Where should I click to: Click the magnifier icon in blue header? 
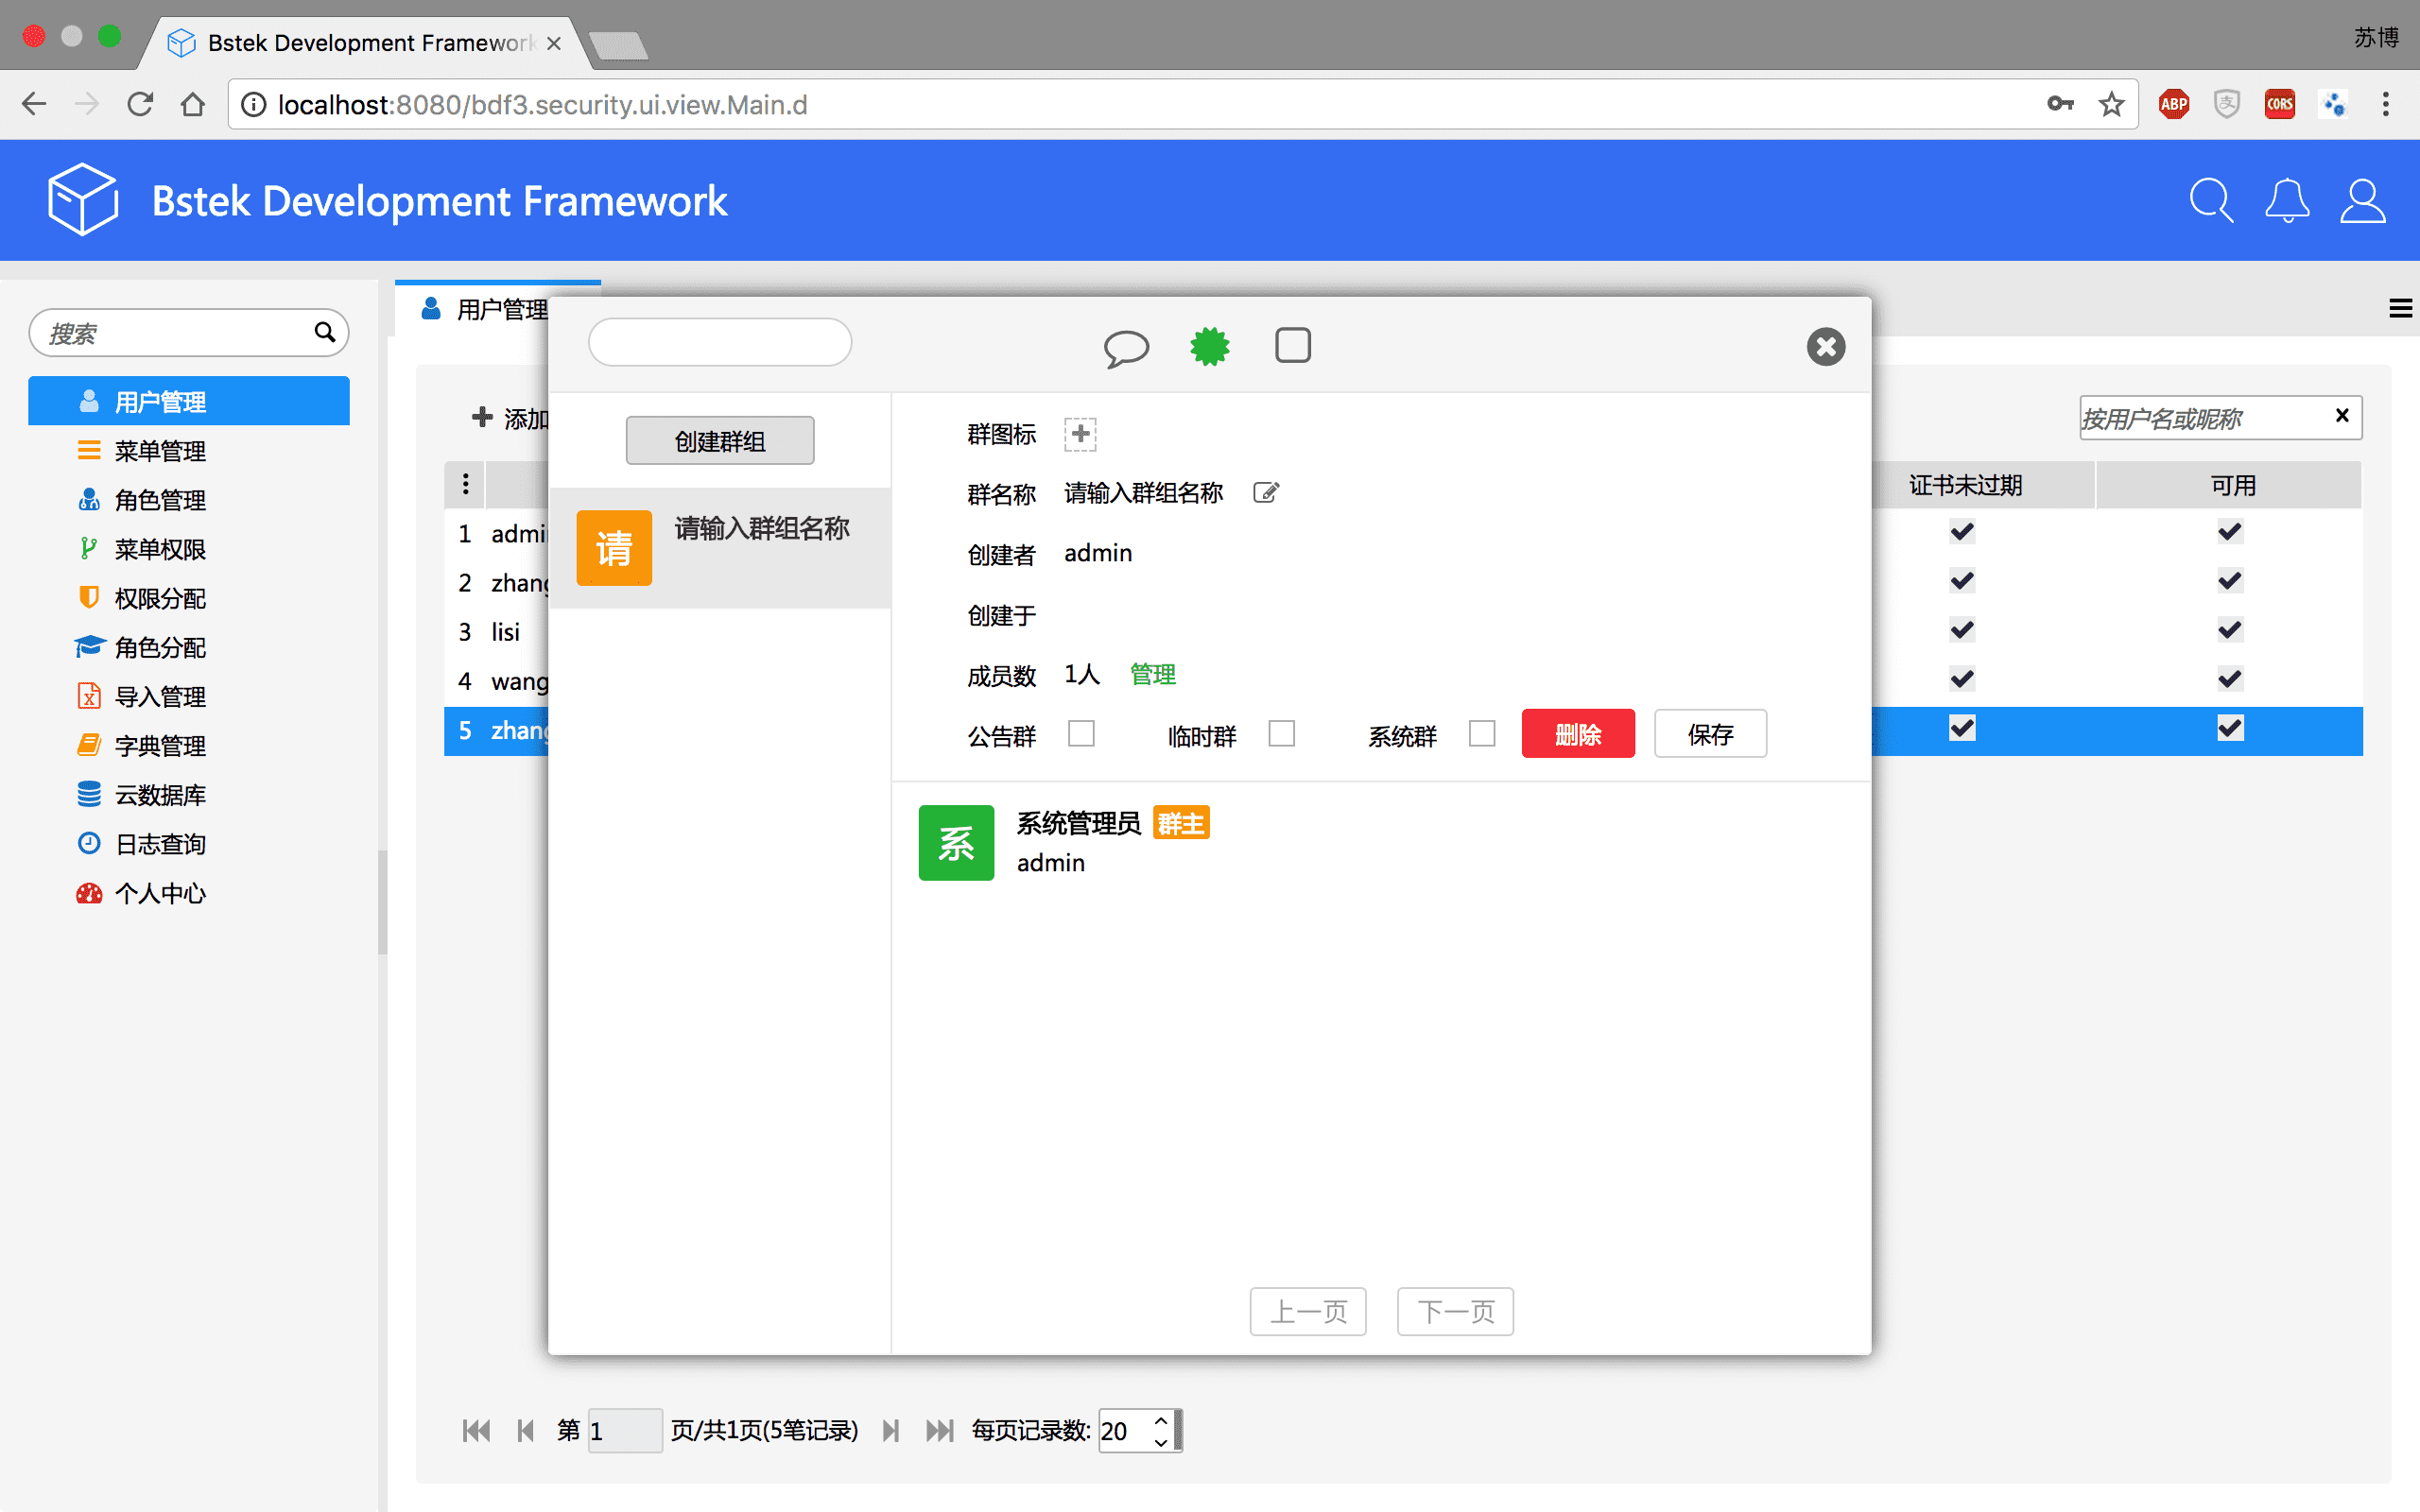coord(2210,201)
